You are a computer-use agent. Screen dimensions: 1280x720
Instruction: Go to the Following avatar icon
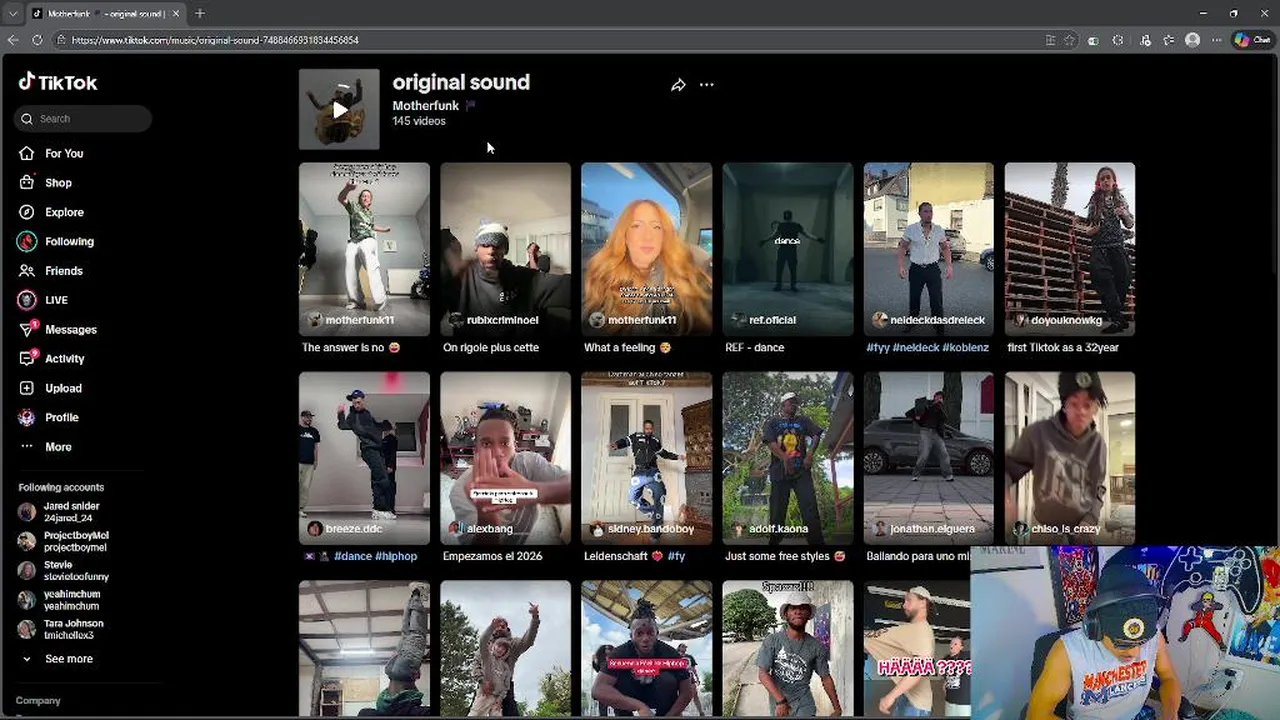(27, 241)
